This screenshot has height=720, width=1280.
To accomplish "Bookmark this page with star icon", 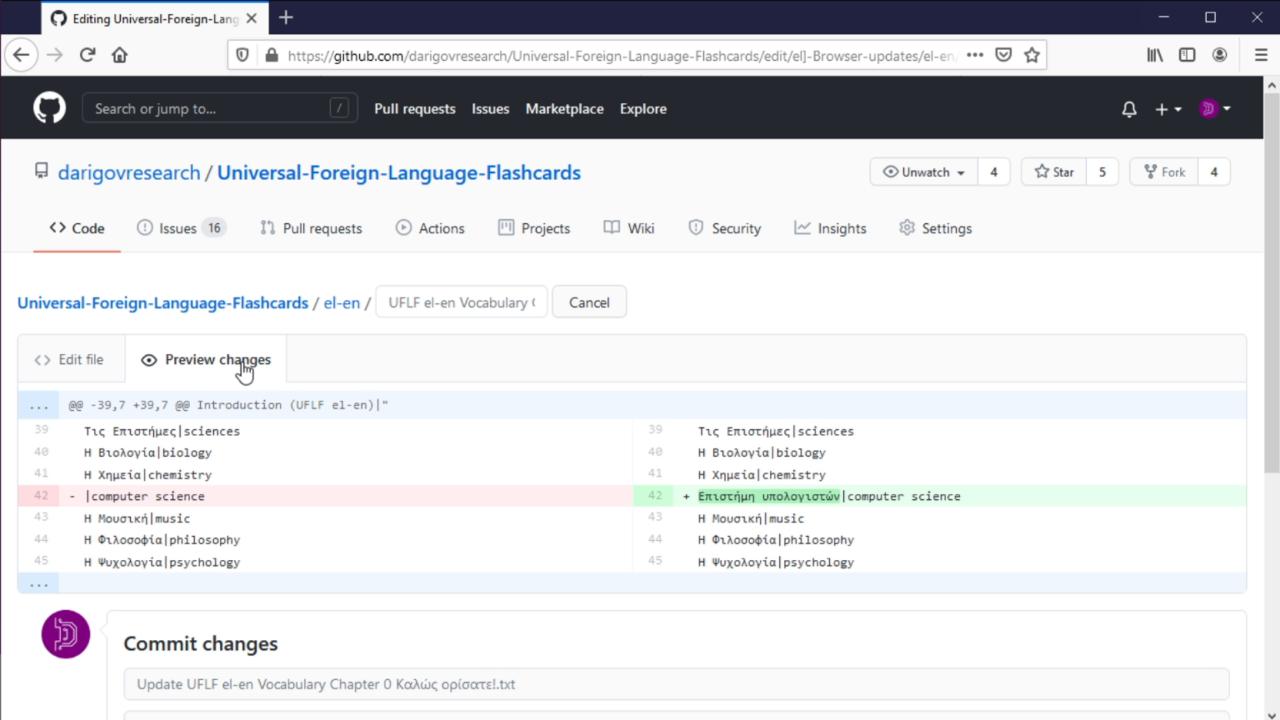I will (1032, 55).
